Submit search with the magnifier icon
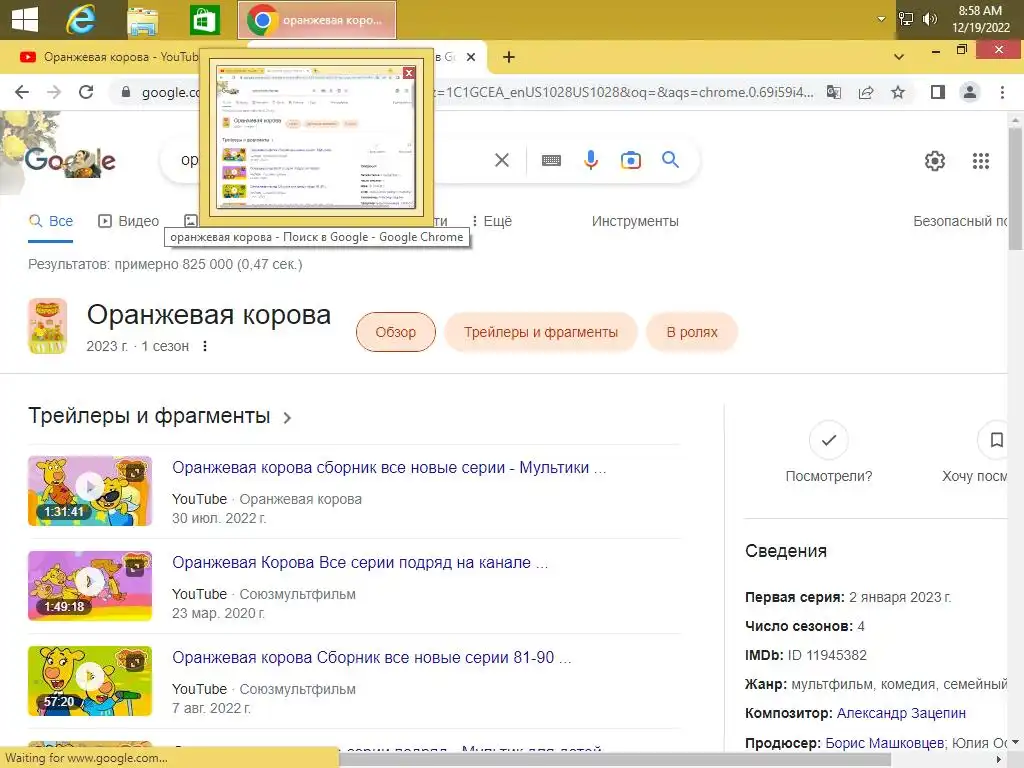The height and width of the screenshot is (768, 1024). pyautogui.click(x=670, y=159)
